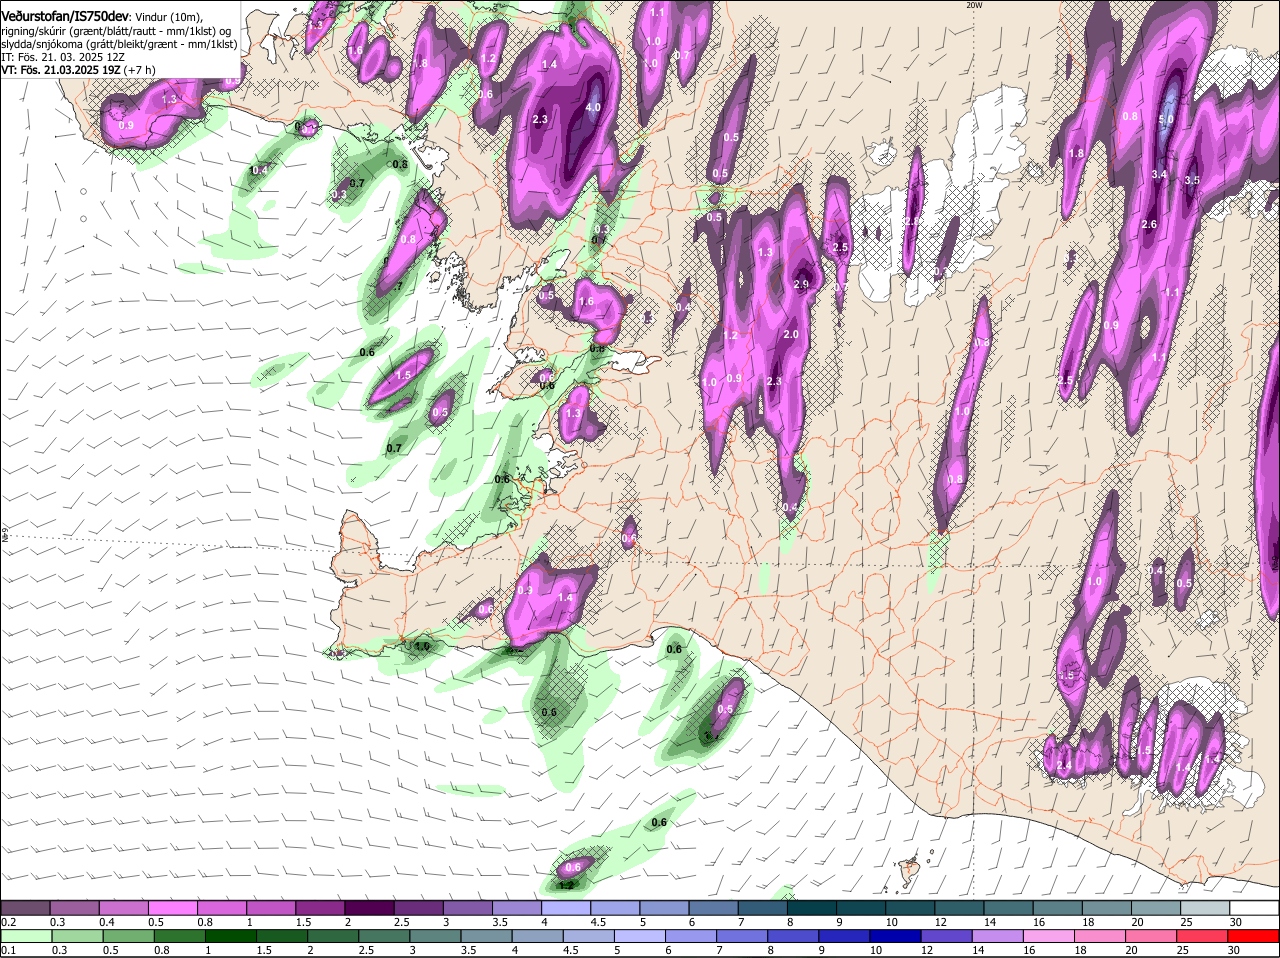Image resolution: width=1280 pixels, height=958 pixels.
Task: Click the 'IT: Fös. 21. 03. 2025 12Z' line
Action: point(63,57)
